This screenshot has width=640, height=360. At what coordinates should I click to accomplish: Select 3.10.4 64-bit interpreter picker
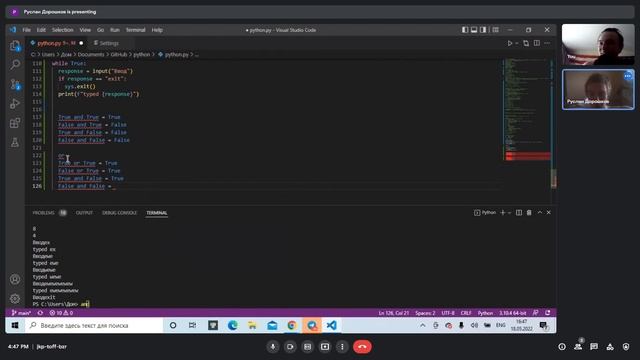[x=513, y=313]
